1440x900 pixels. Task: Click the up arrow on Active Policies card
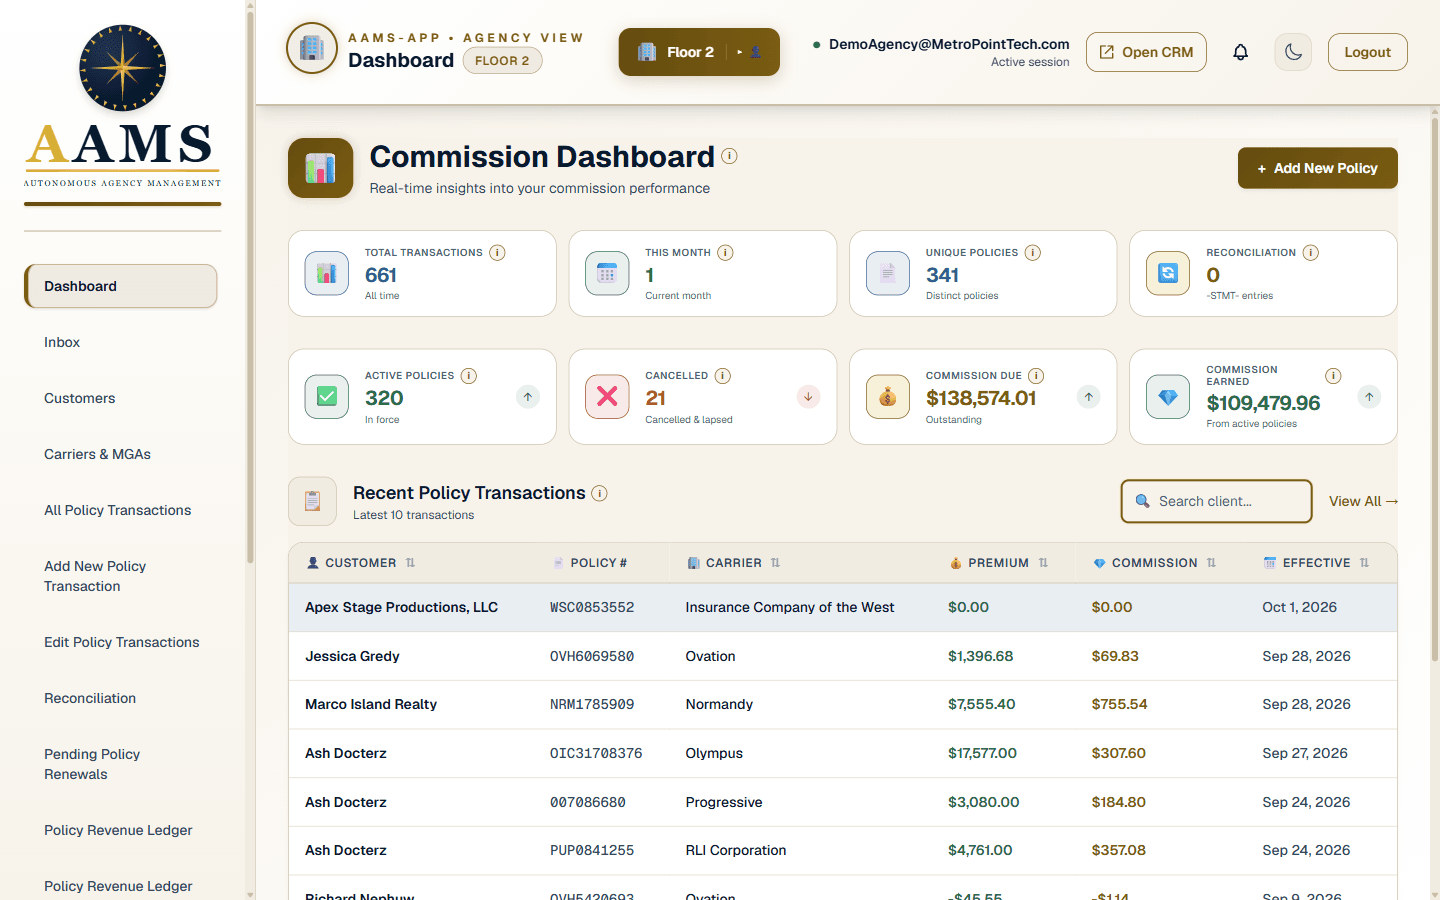(528, 397)
